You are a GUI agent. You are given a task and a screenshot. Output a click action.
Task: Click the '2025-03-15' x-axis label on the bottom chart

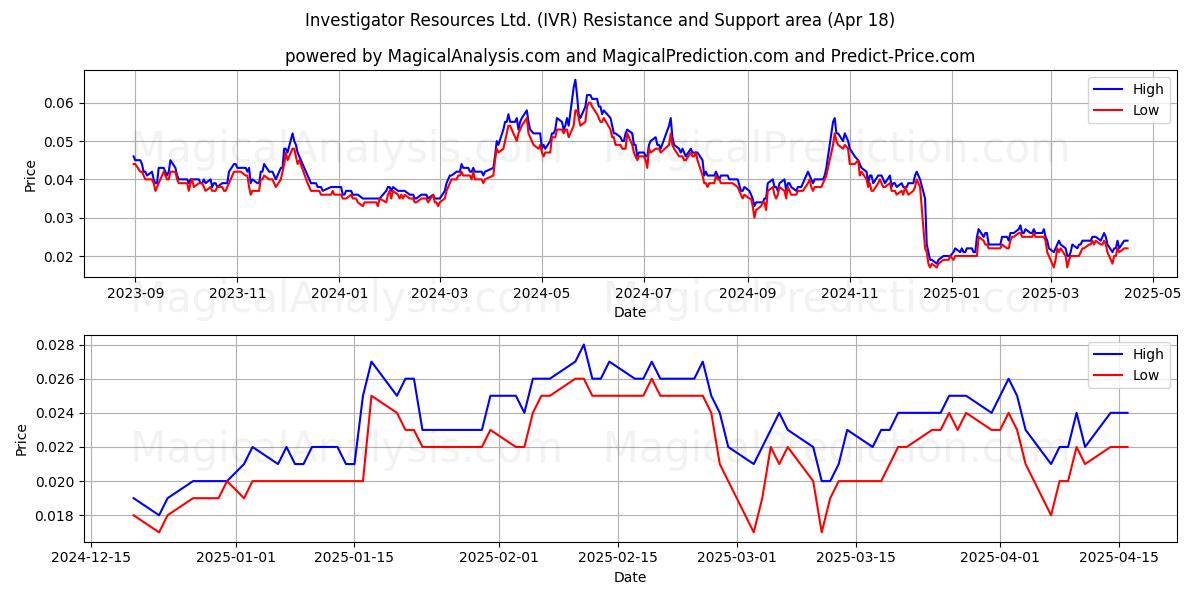click(856, 559)
